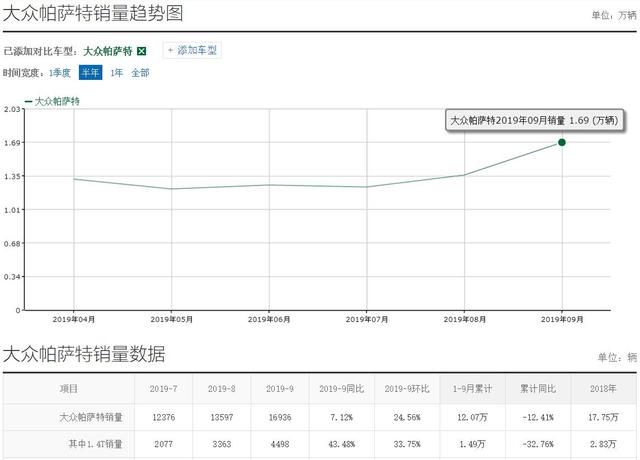Click the y-axis value 0.68
This screenshot has height=460, width=640.
(12, 243)
